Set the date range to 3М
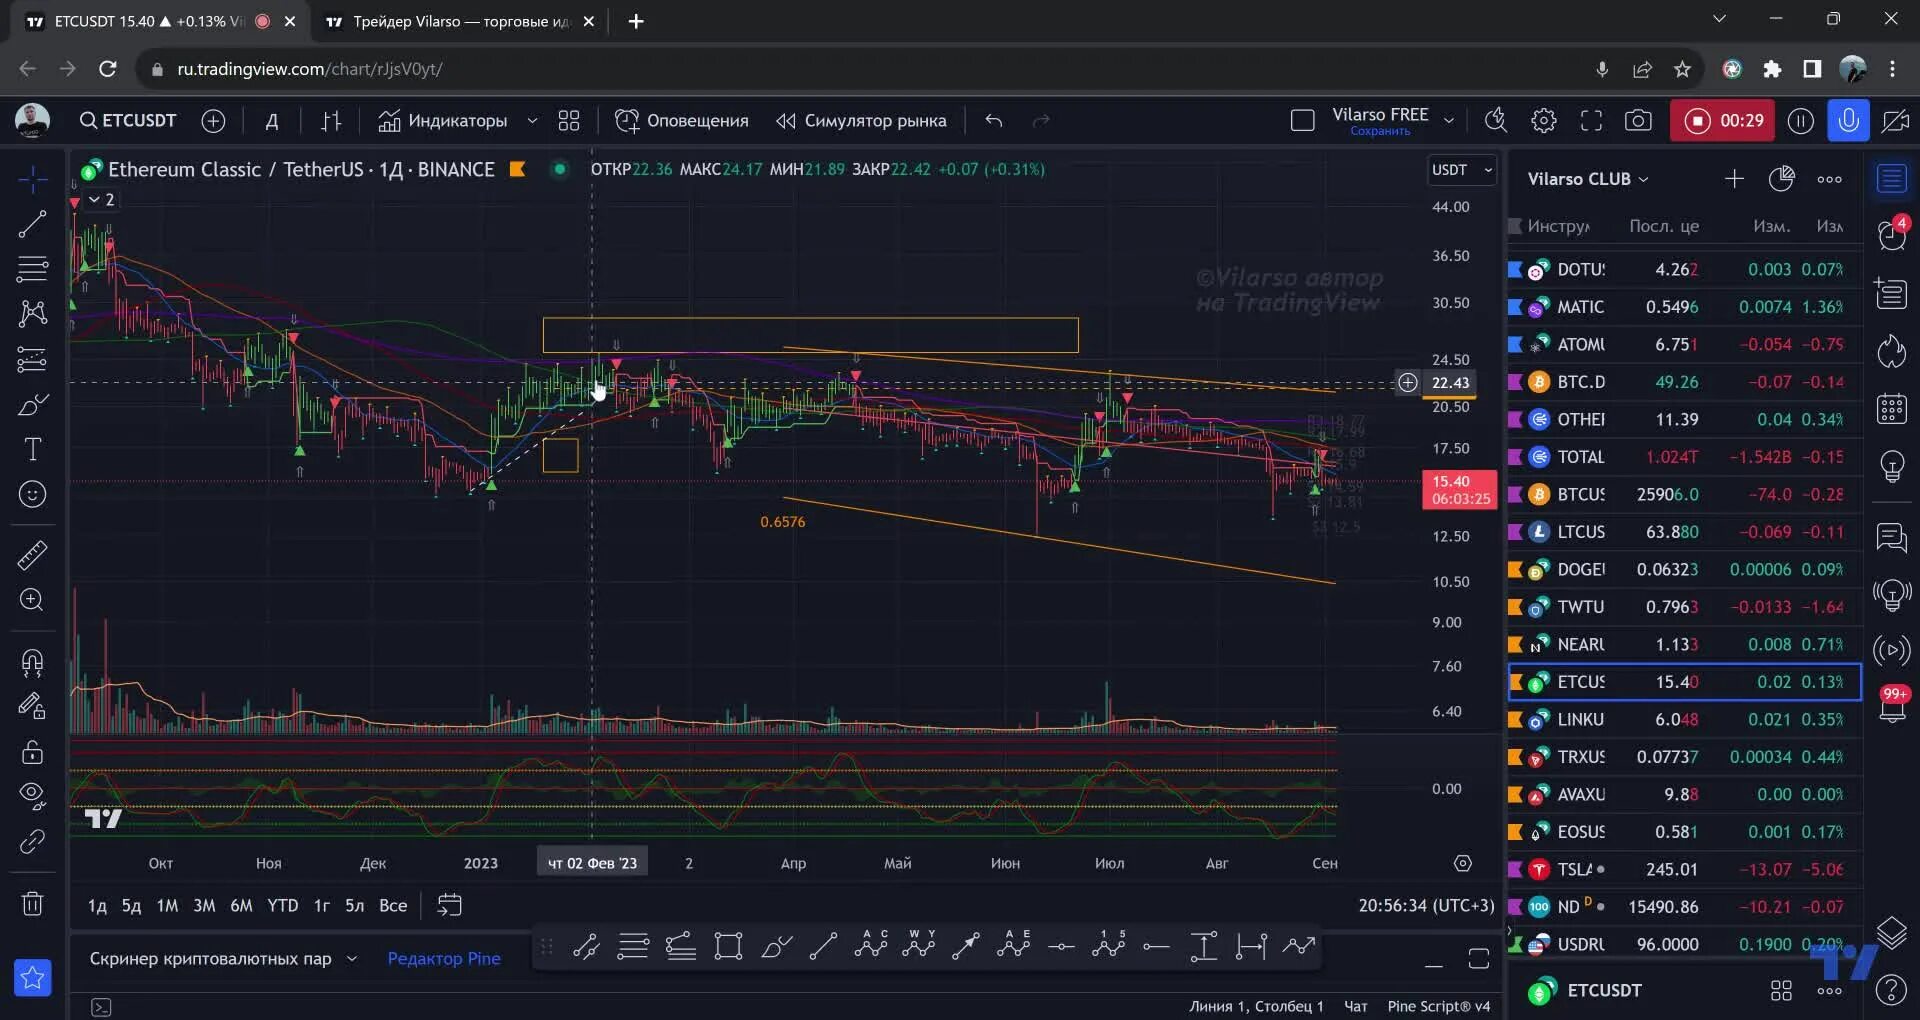The image size is (1920, 1020). point(204,906)
